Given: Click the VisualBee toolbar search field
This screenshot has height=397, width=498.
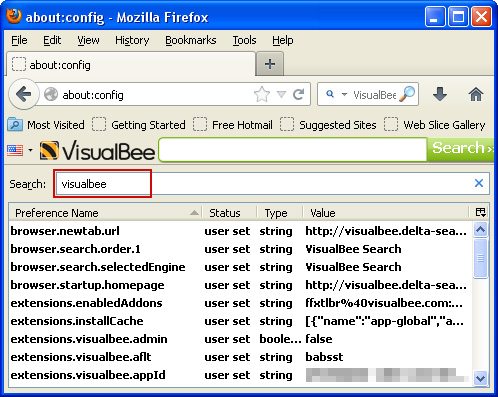Looking at the screenshot, I should [x=293, y=150].
